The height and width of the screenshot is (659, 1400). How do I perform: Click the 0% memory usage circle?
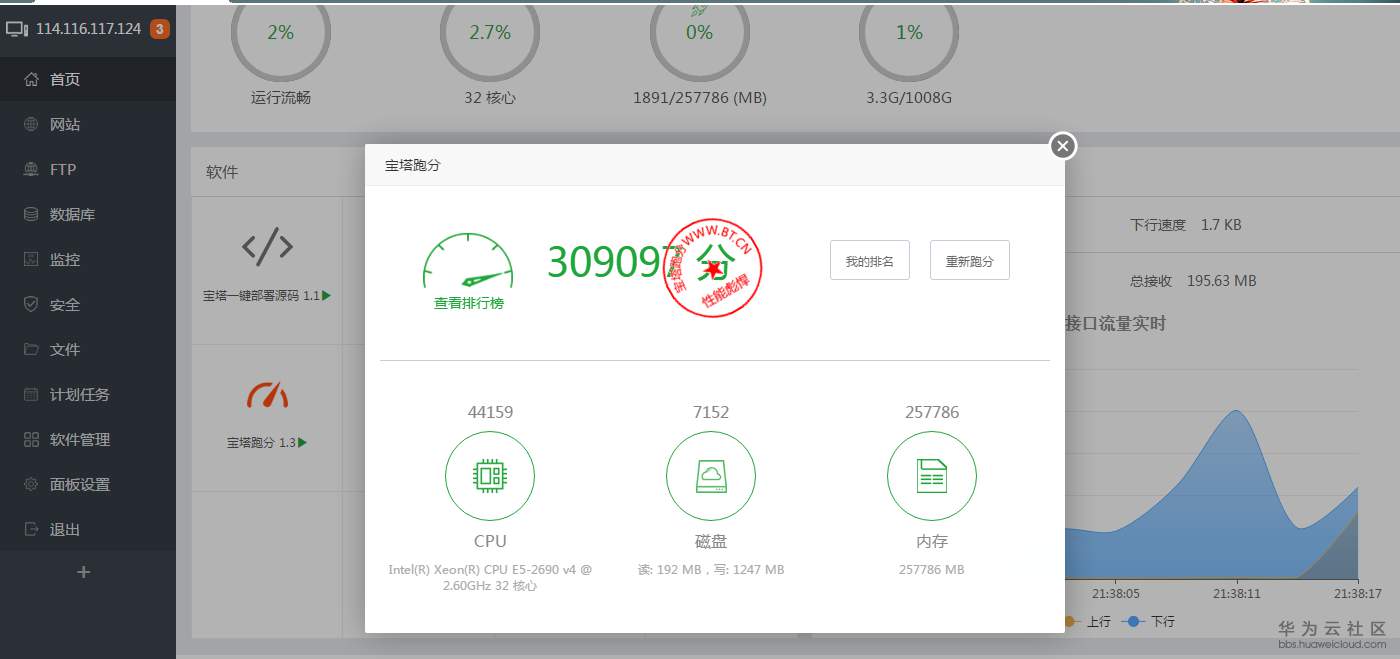click(x=699, y=33)
